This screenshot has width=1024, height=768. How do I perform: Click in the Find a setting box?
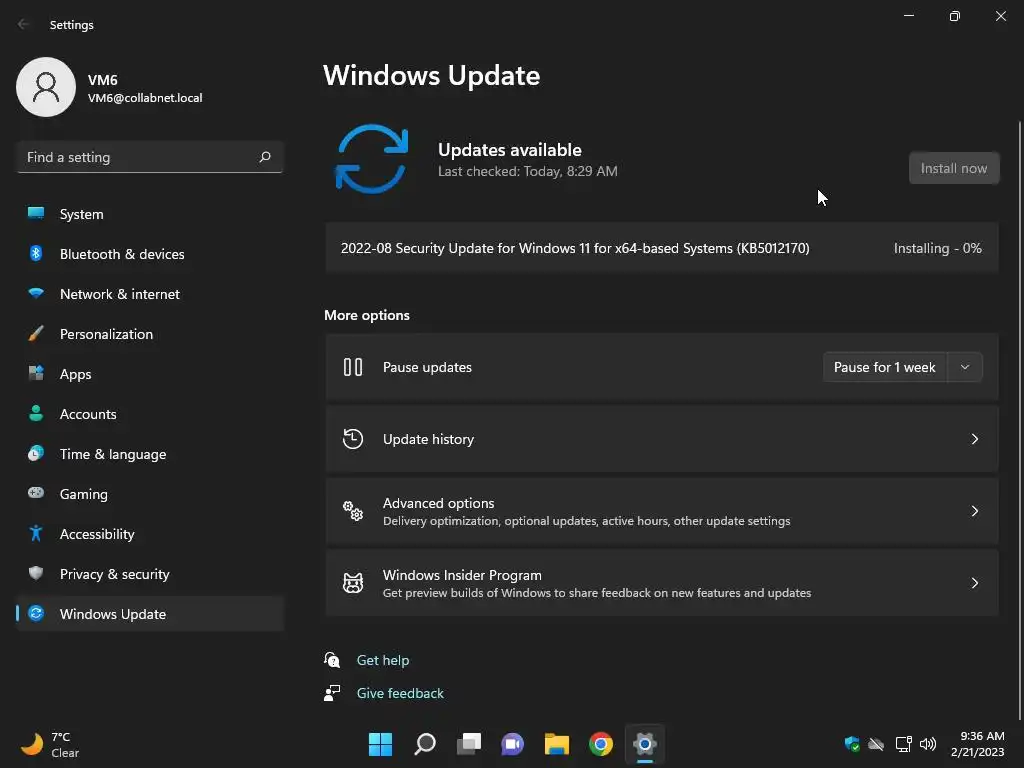(x=150, y=157)
